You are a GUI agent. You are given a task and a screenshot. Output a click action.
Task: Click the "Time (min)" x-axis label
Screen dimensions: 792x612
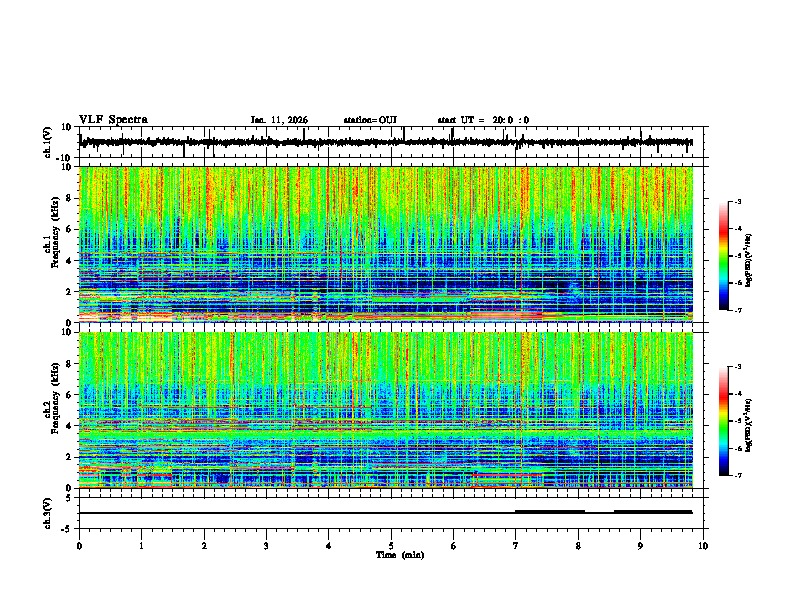pos(400,555)
